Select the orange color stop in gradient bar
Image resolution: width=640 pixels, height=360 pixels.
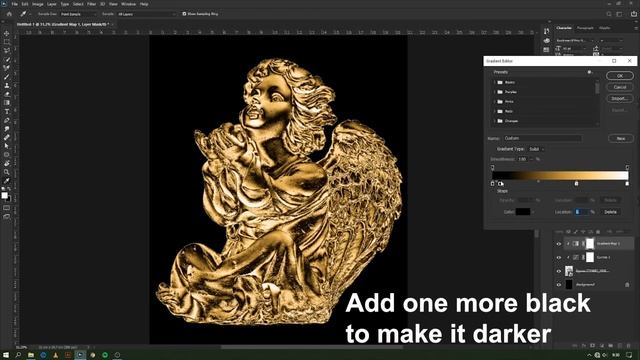(x=576, y=184)
